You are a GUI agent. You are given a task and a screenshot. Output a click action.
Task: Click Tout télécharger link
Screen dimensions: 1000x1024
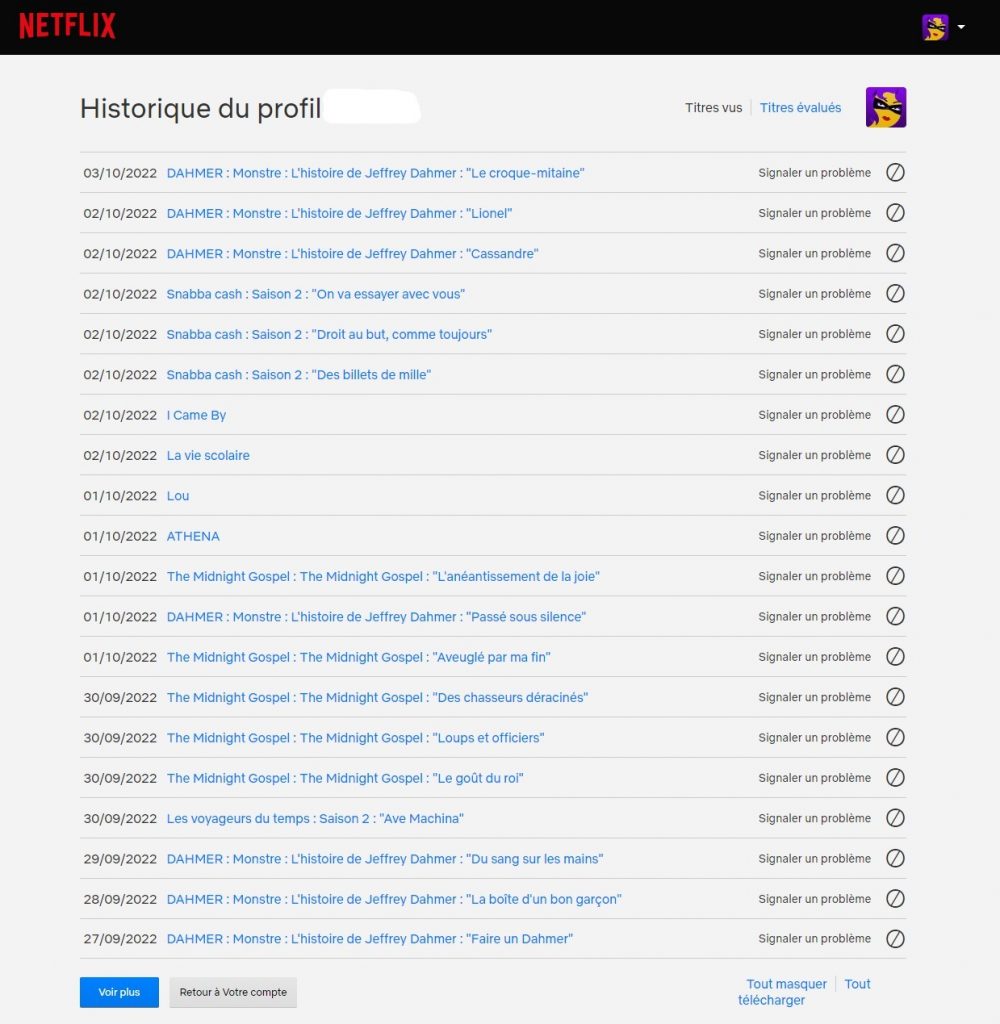(804, 992)
